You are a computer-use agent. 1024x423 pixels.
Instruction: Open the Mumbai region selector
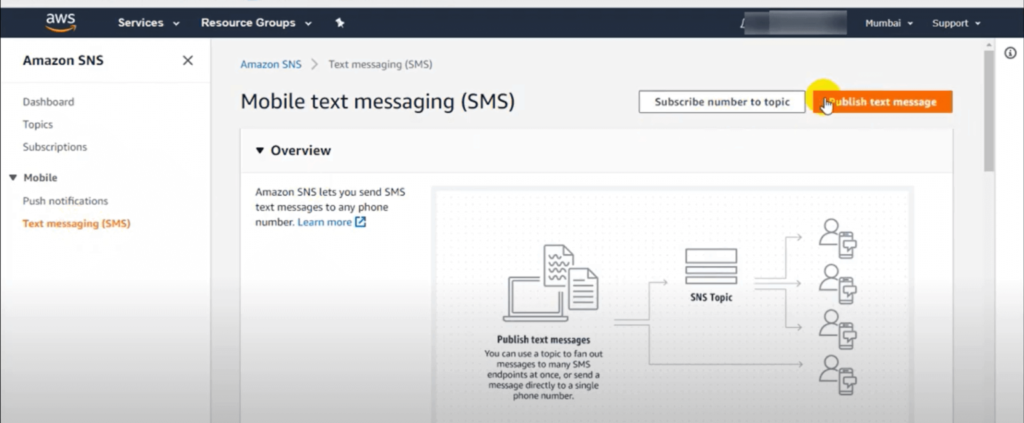889,23
